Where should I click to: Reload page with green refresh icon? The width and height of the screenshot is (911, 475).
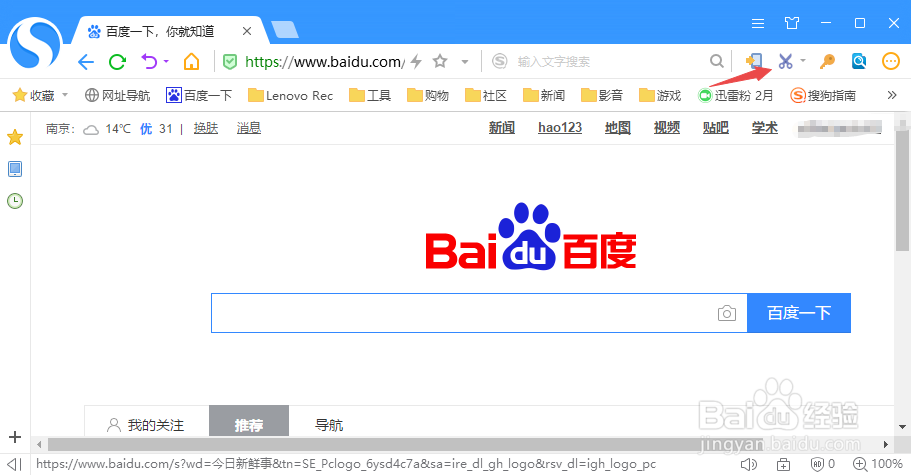tap(117, 62)
